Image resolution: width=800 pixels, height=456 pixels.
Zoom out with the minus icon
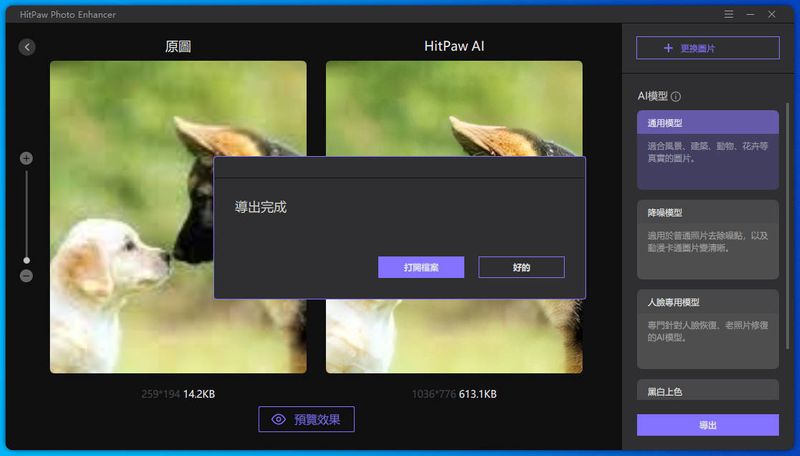click(27, 276)
